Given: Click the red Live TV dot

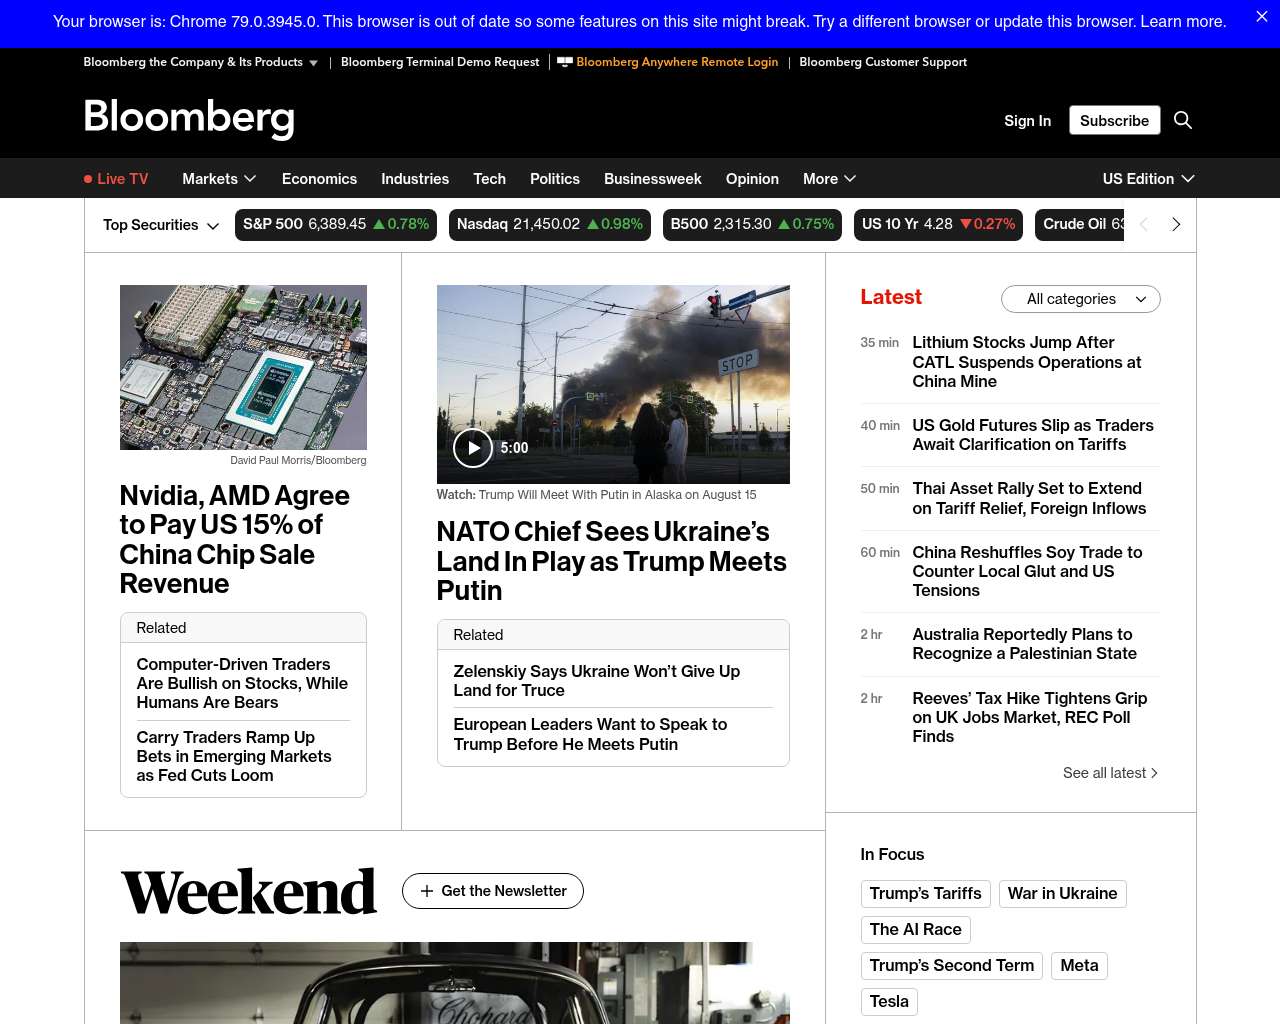Looking at the screenshot, I should tap(88, 179).
